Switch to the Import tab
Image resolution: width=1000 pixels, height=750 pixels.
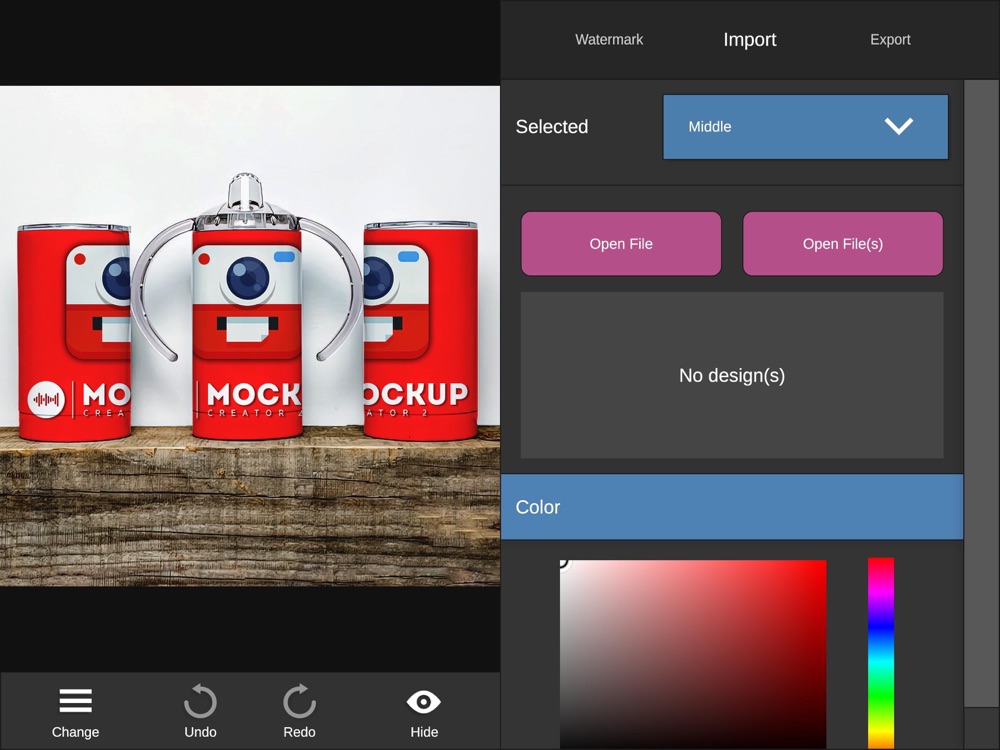(749, 40)
